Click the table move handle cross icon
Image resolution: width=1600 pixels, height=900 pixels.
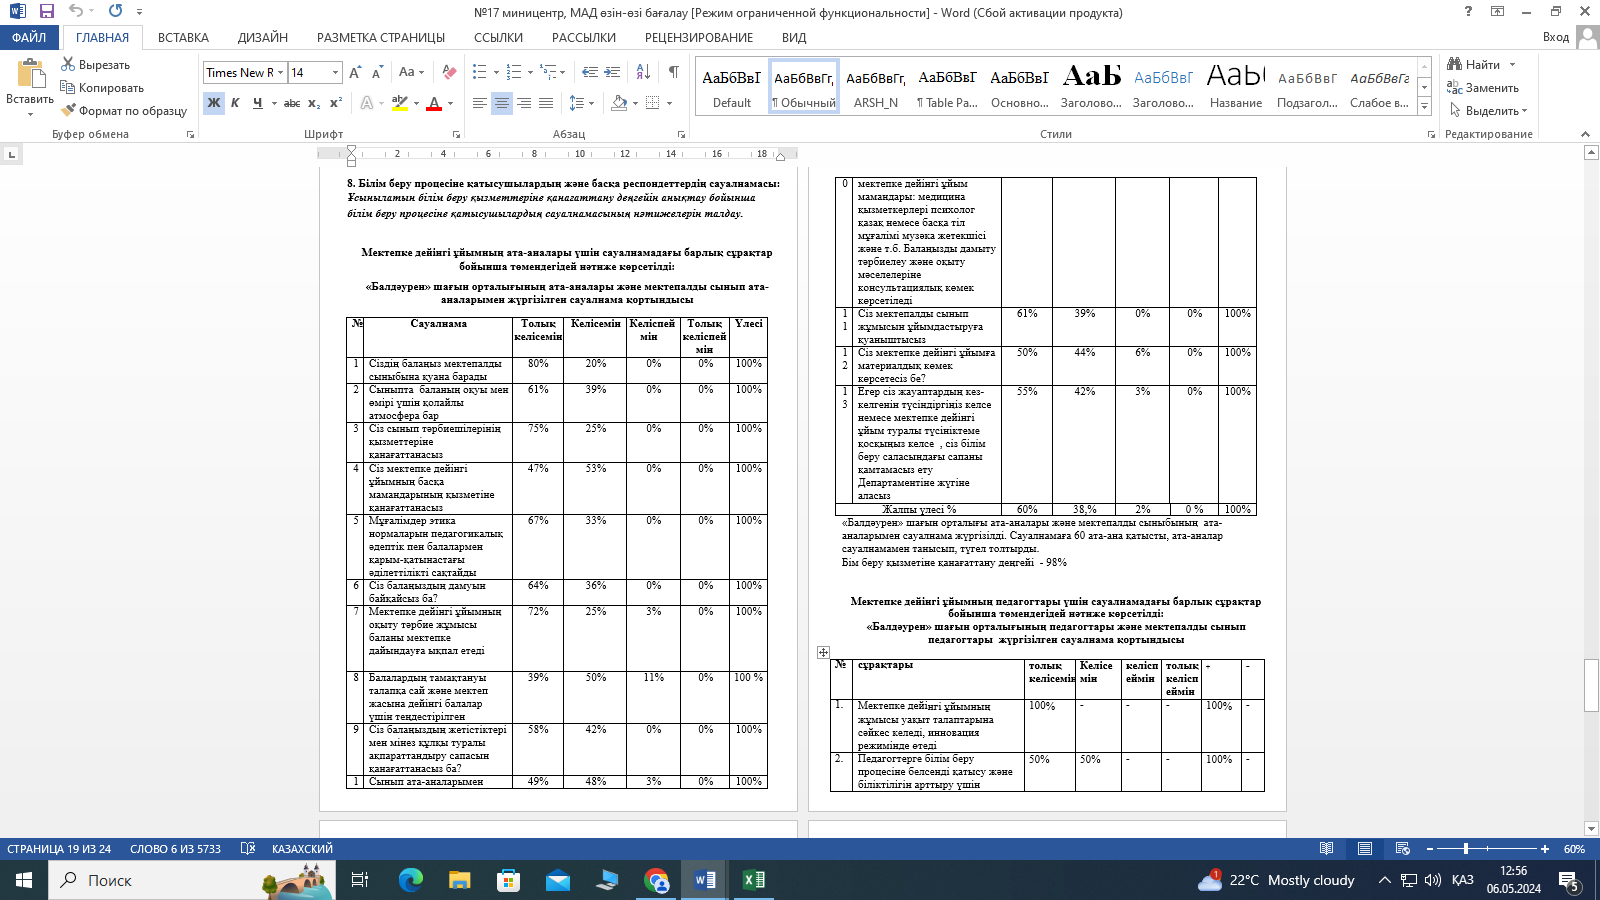pos(823,652)
